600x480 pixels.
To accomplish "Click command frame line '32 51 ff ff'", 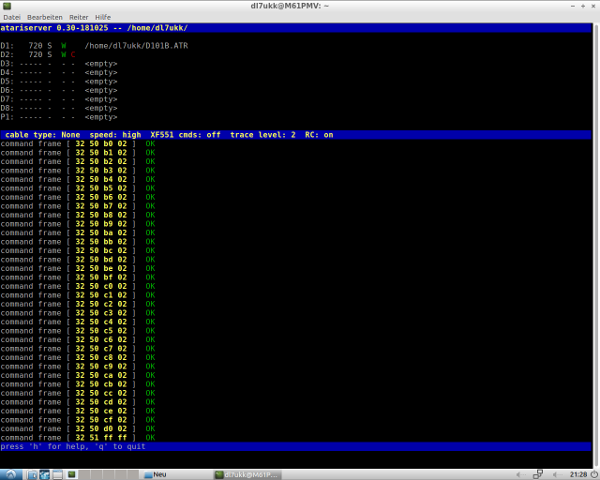I will [x=78, y=438].
